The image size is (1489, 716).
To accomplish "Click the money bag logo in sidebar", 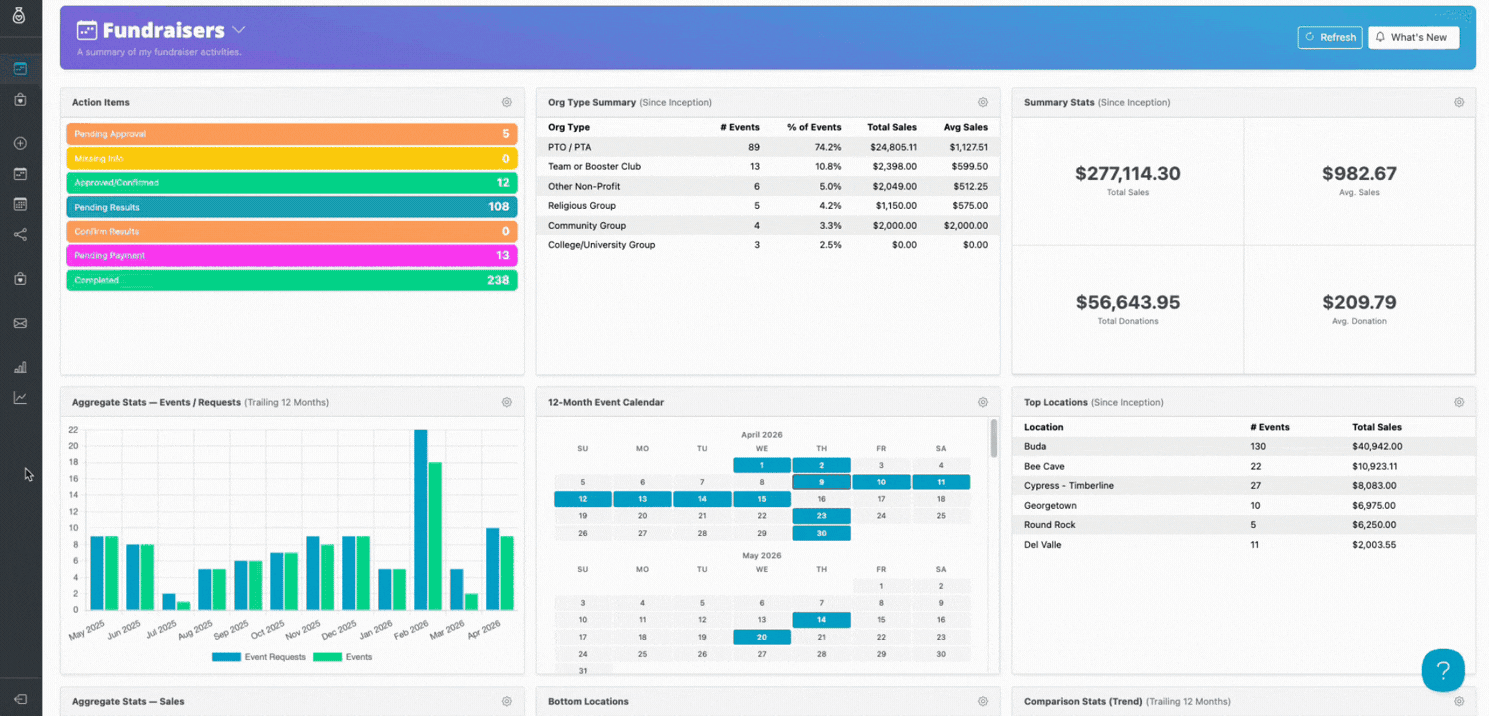I will [19, 15].
